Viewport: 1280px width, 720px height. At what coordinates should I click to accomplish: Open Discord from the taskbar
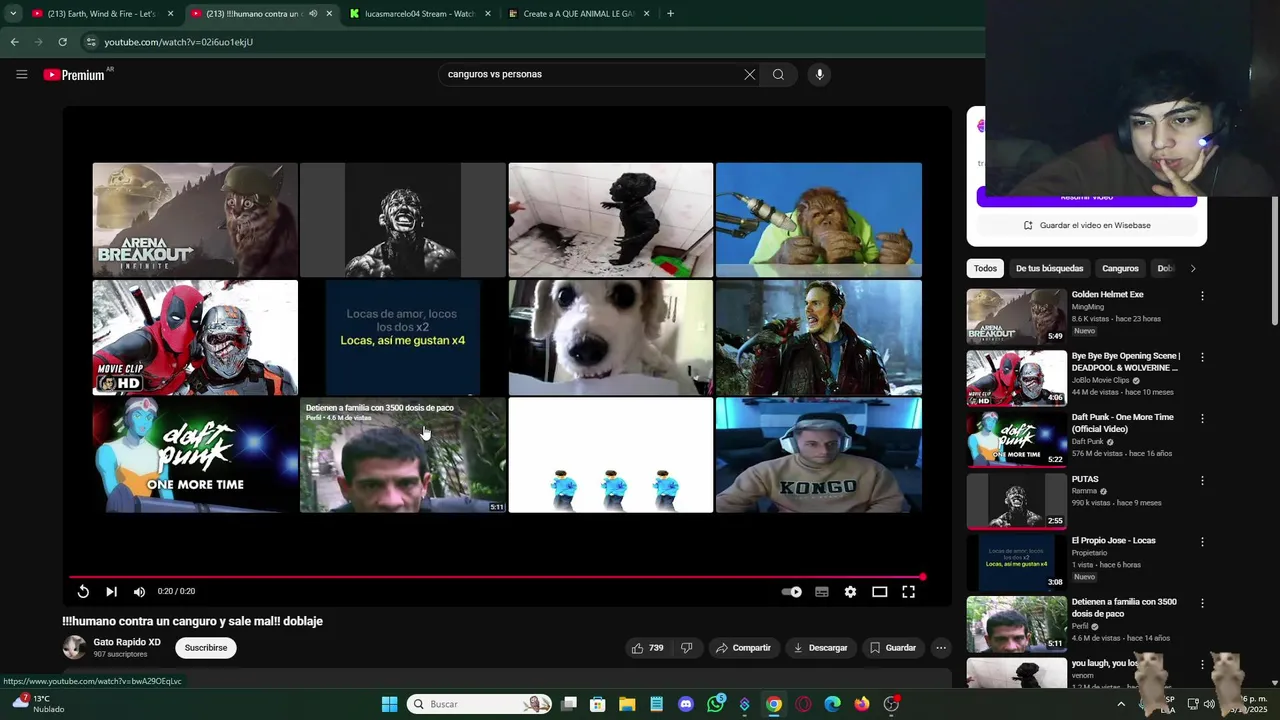pos(686,704)
